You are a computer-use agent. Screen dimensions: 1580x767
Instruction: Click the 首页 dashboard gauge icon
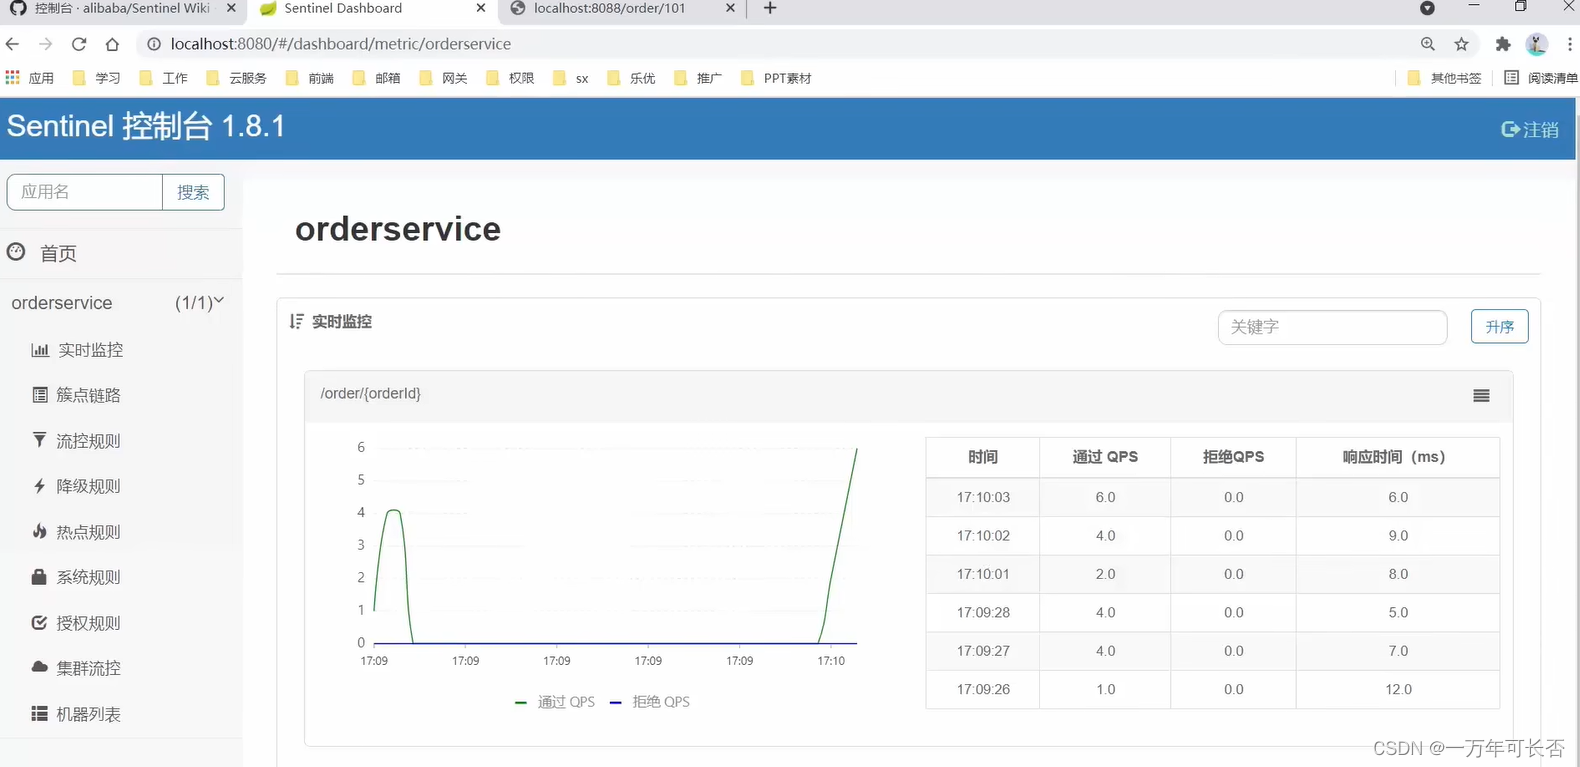pyautogui.click(x=16, y=252)
